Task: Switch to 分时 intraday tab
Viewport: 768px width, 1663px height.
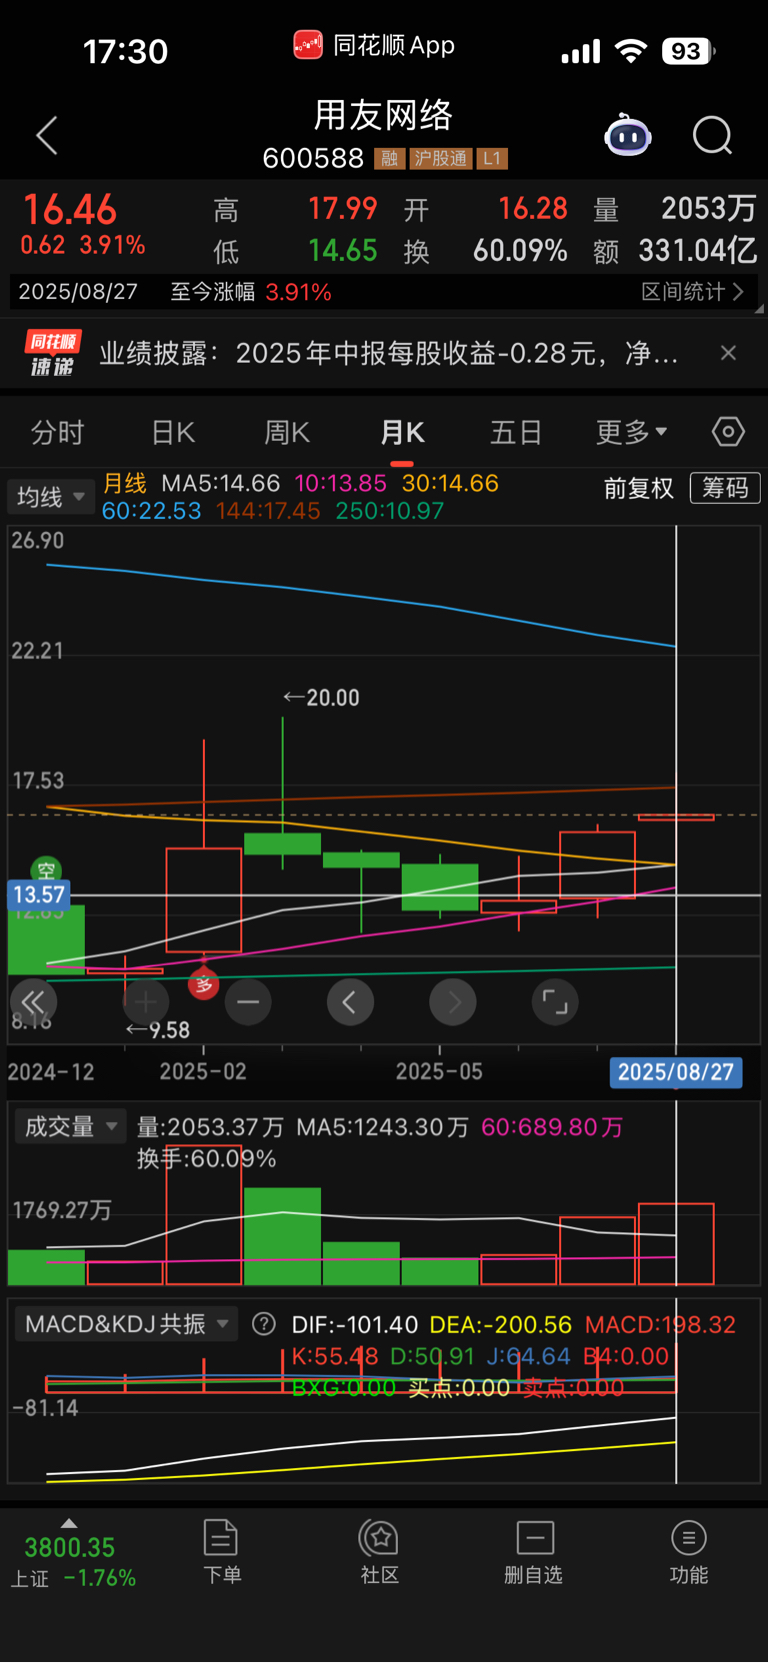Action: [58, 432]
